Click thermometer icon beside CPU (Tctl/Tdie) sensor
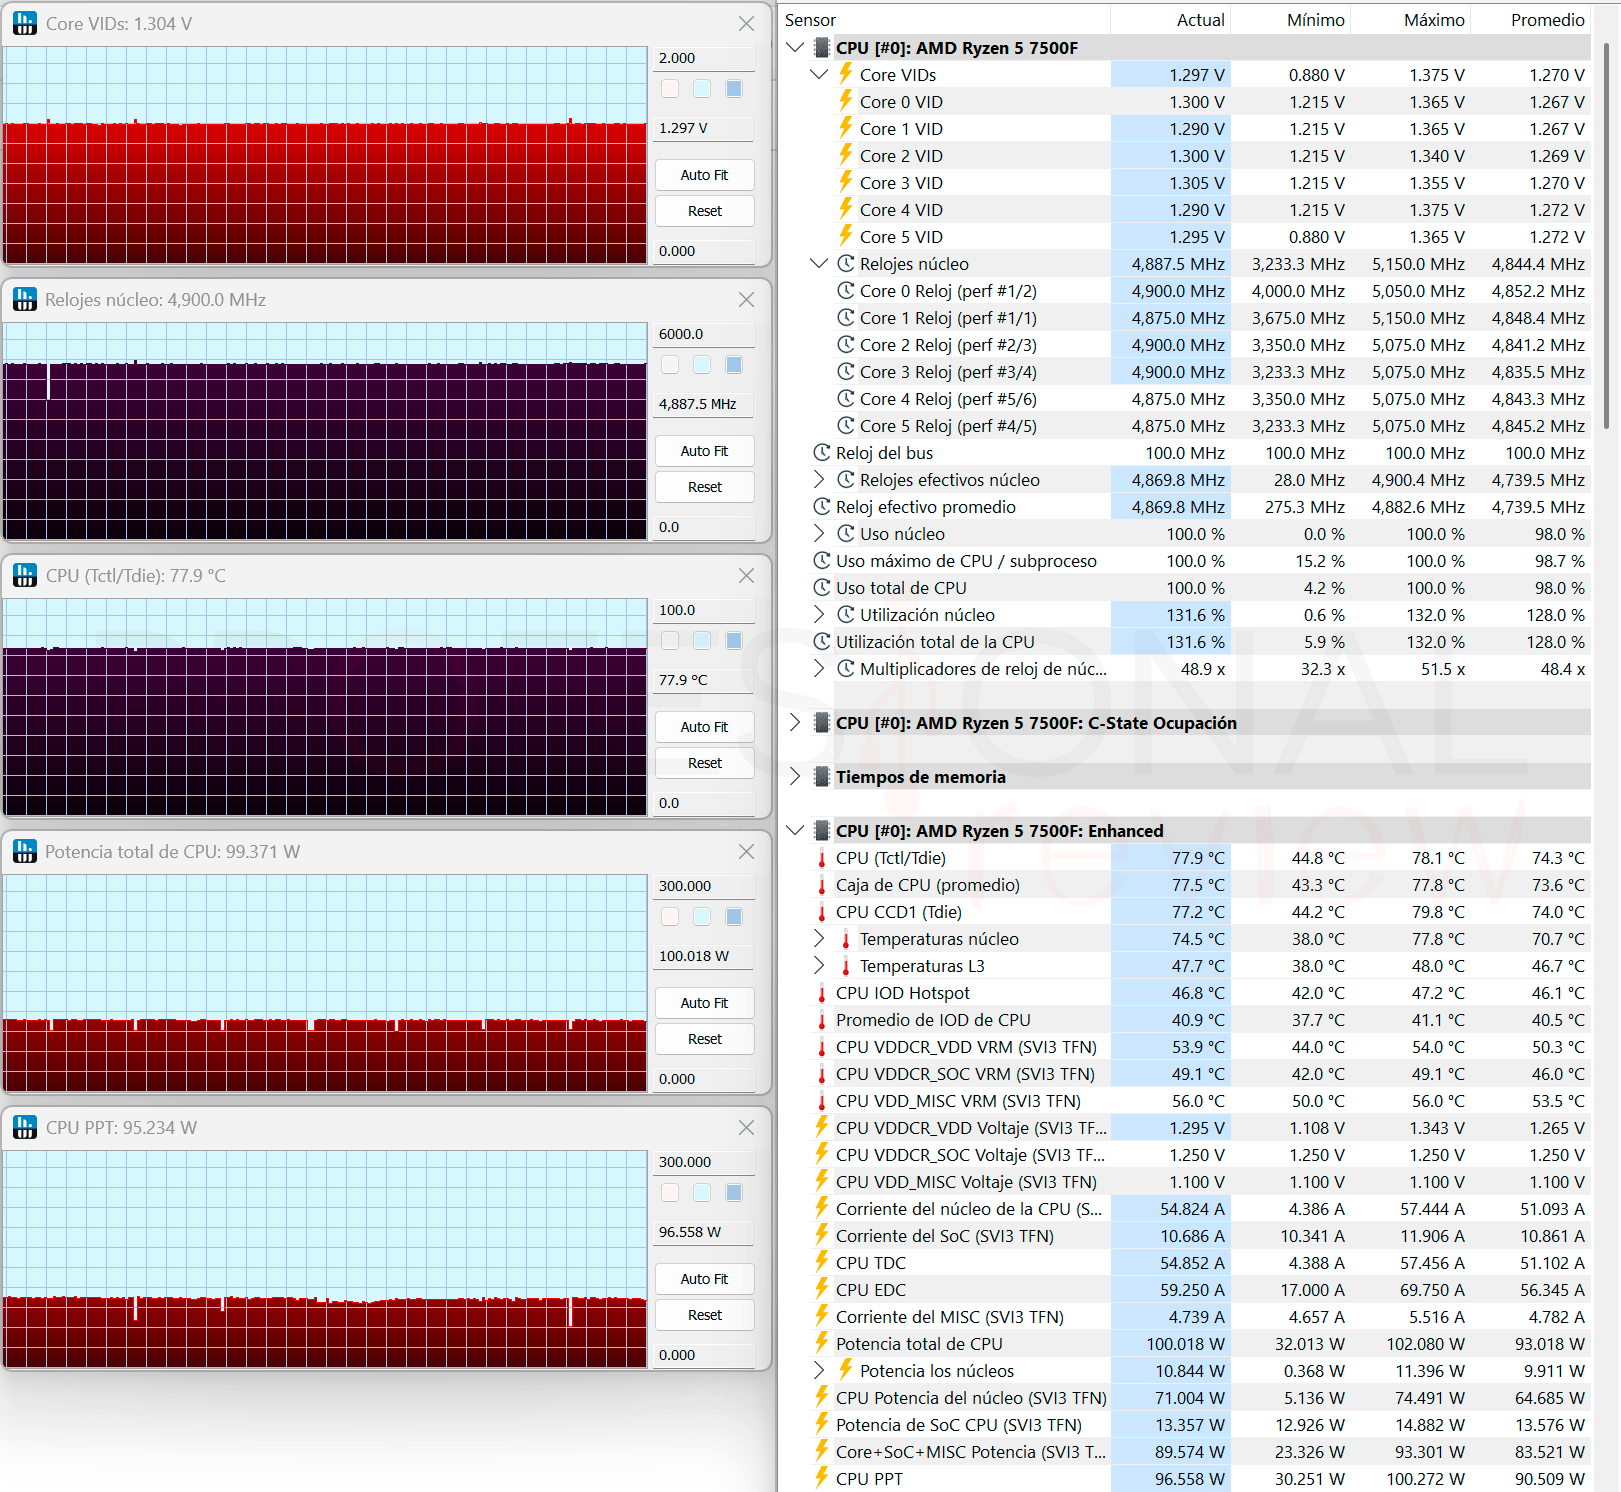 [822, 858]
